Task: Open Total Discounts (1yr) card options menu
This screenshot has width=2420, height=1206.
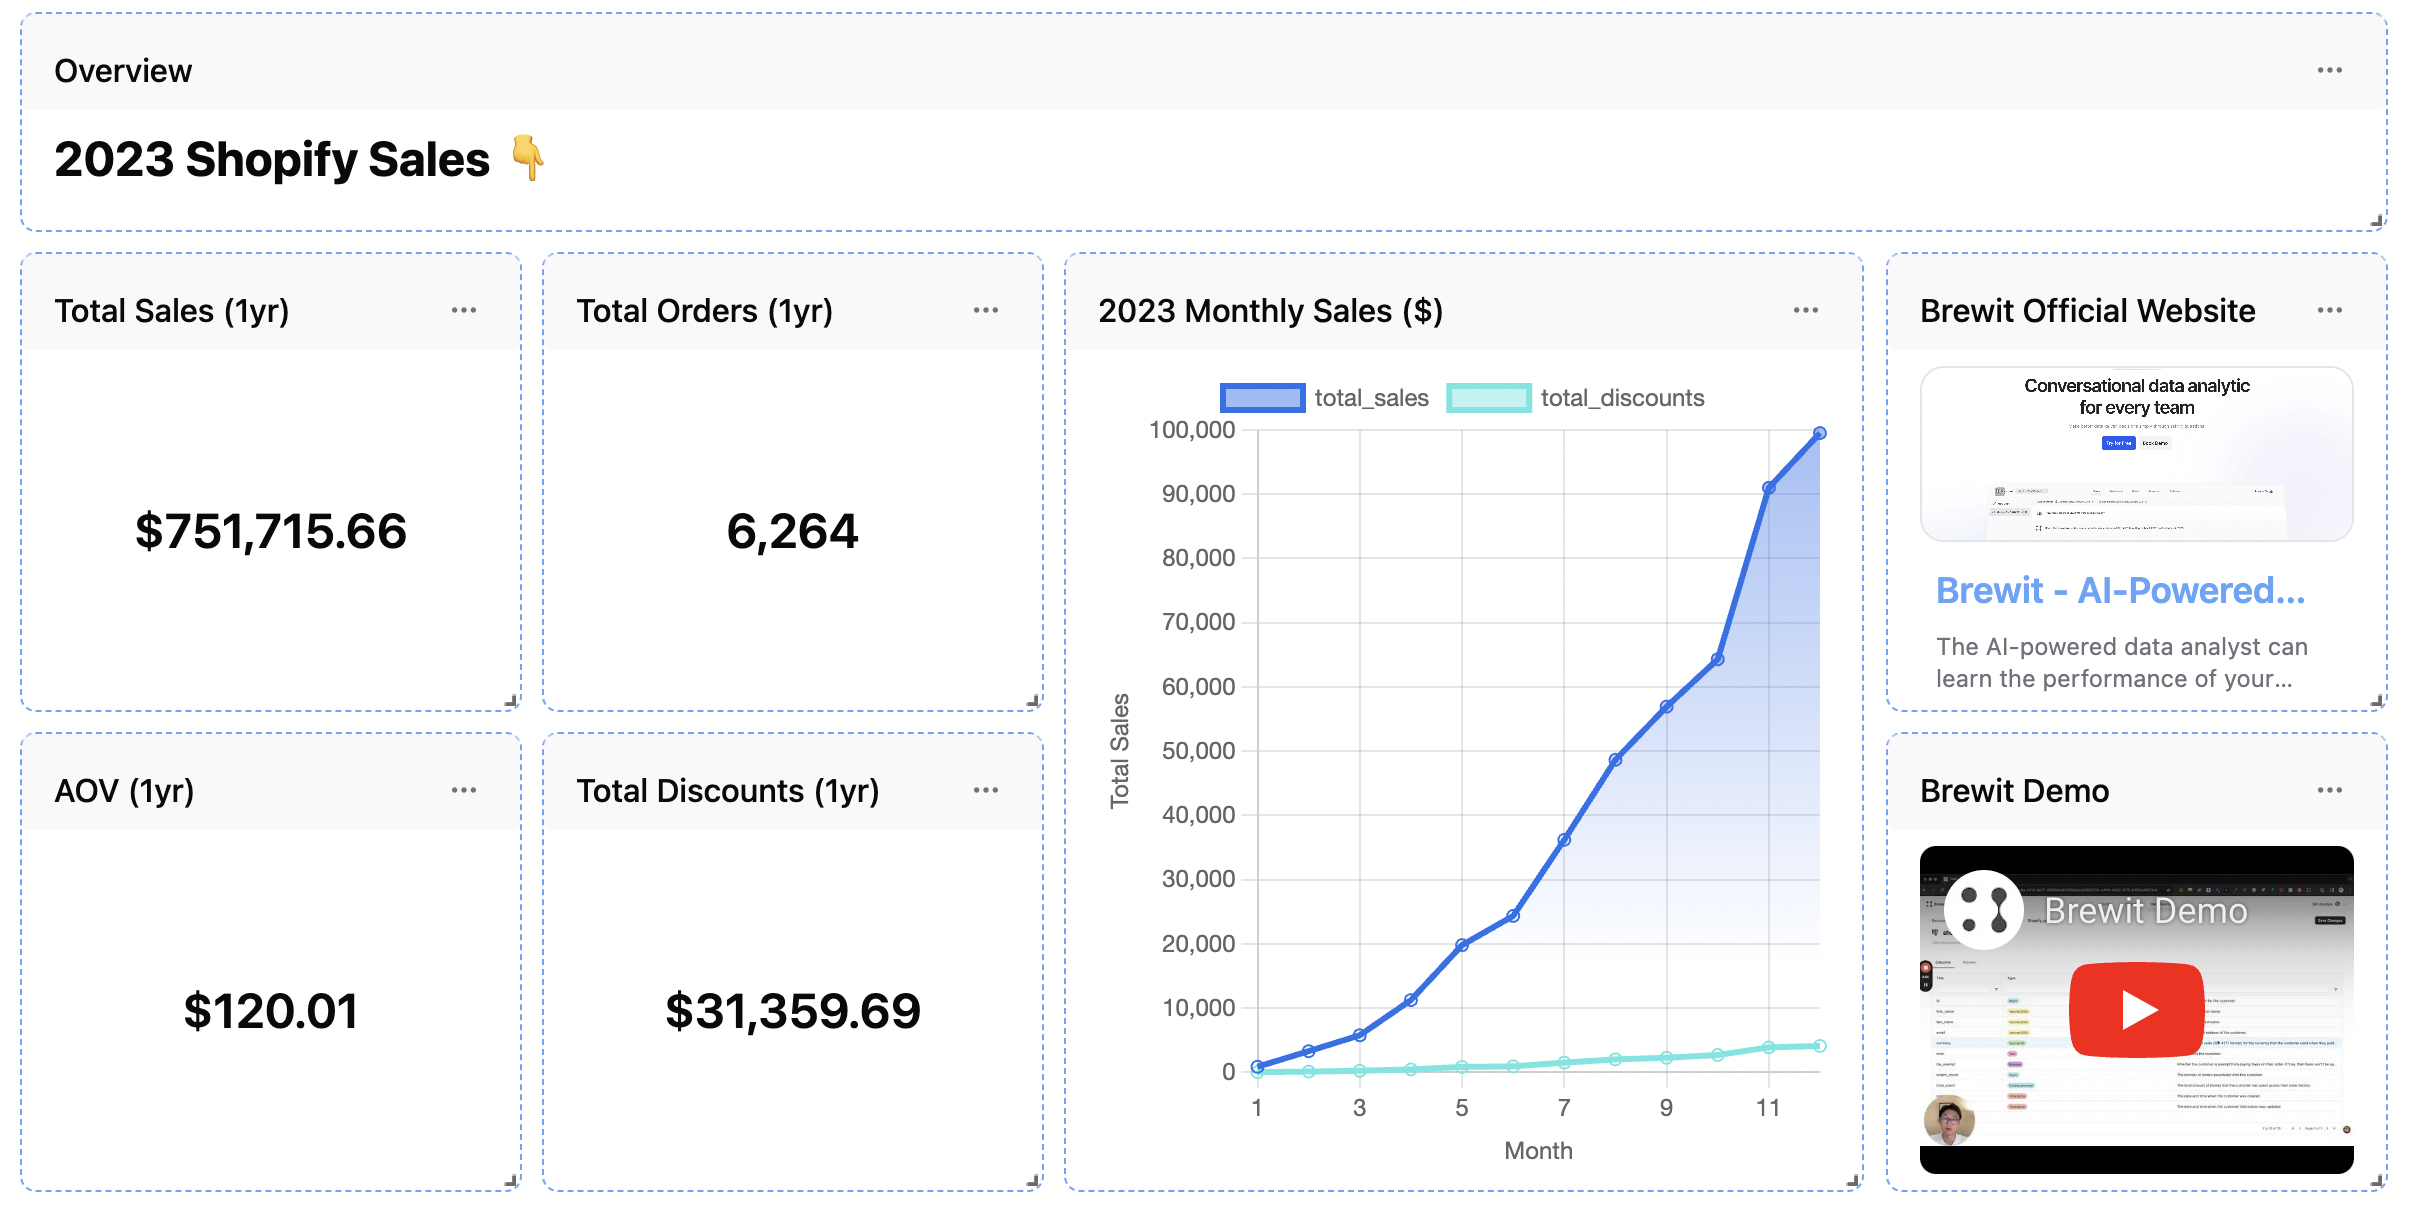Action: coord(986,790)
